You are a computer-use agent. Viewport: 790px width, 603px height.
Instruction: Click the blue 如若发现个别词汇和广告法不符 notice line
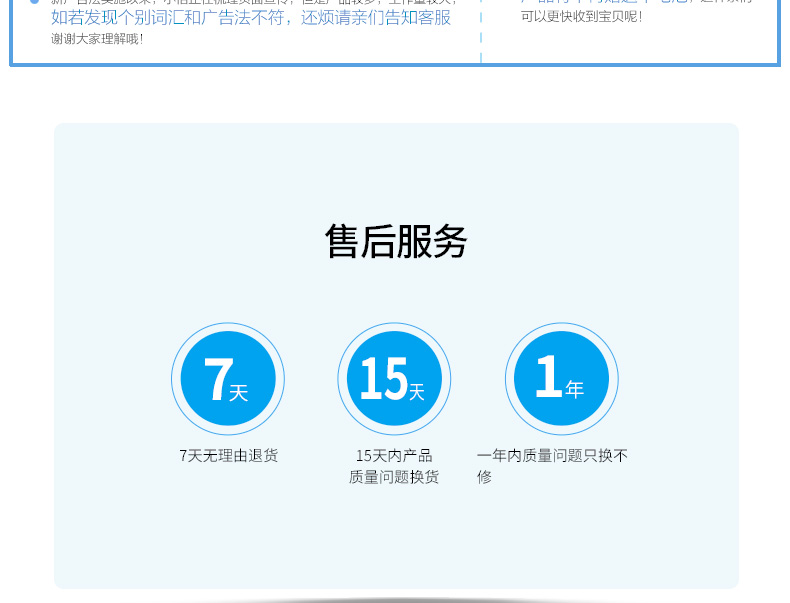[x=251, y=18]
